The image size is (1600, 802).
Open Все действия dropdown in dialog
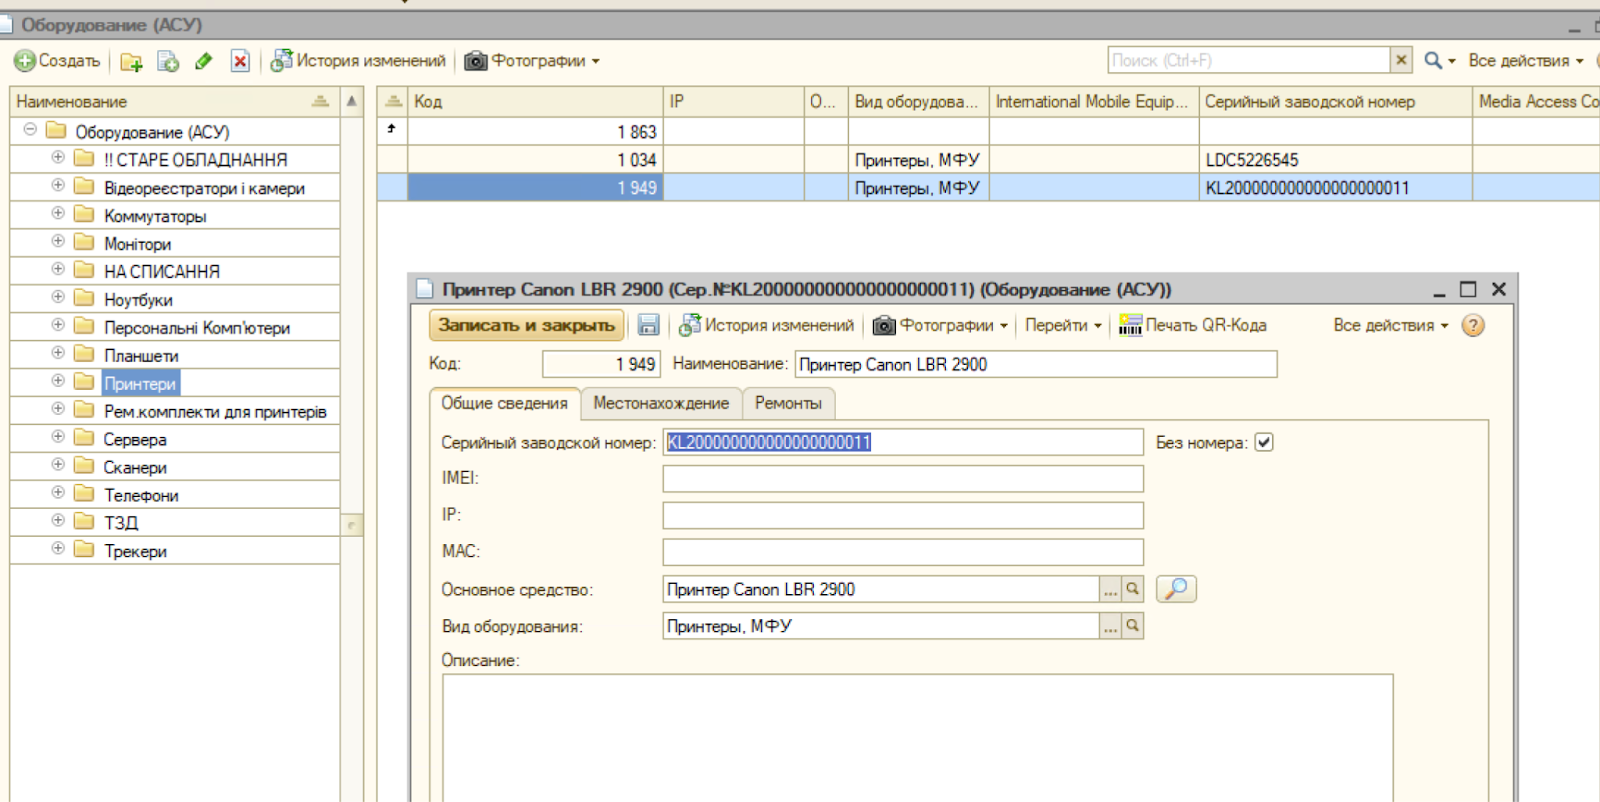[1391, 325]
